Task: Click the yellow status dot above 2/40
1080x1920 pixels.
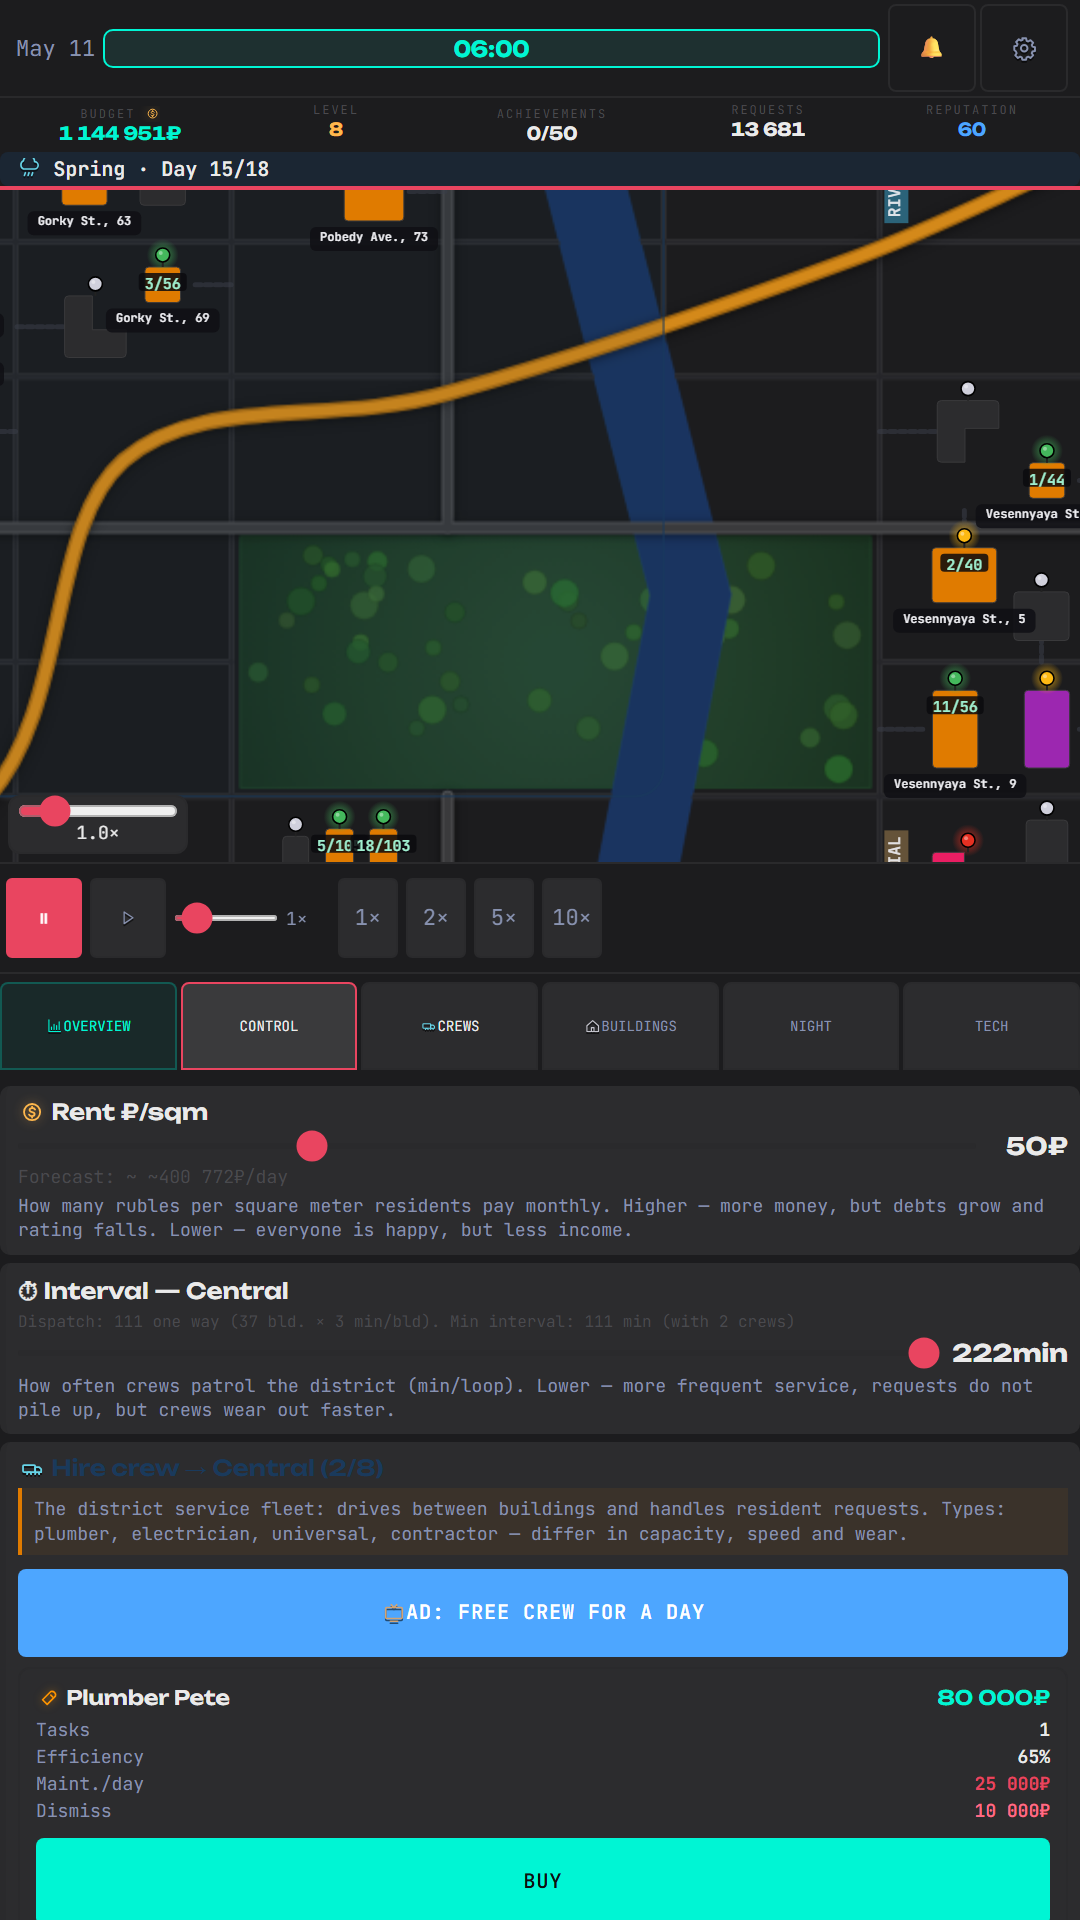Action: [964, 536]
